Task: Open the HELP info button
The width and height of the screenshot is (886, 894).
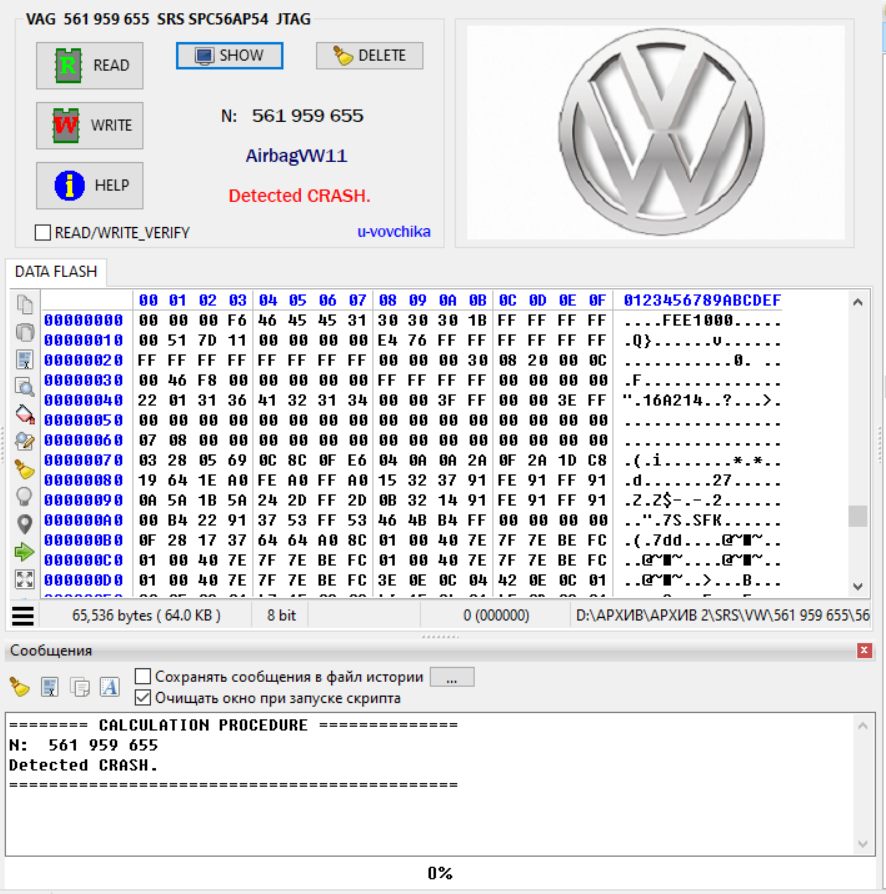Action: [90, 185]
